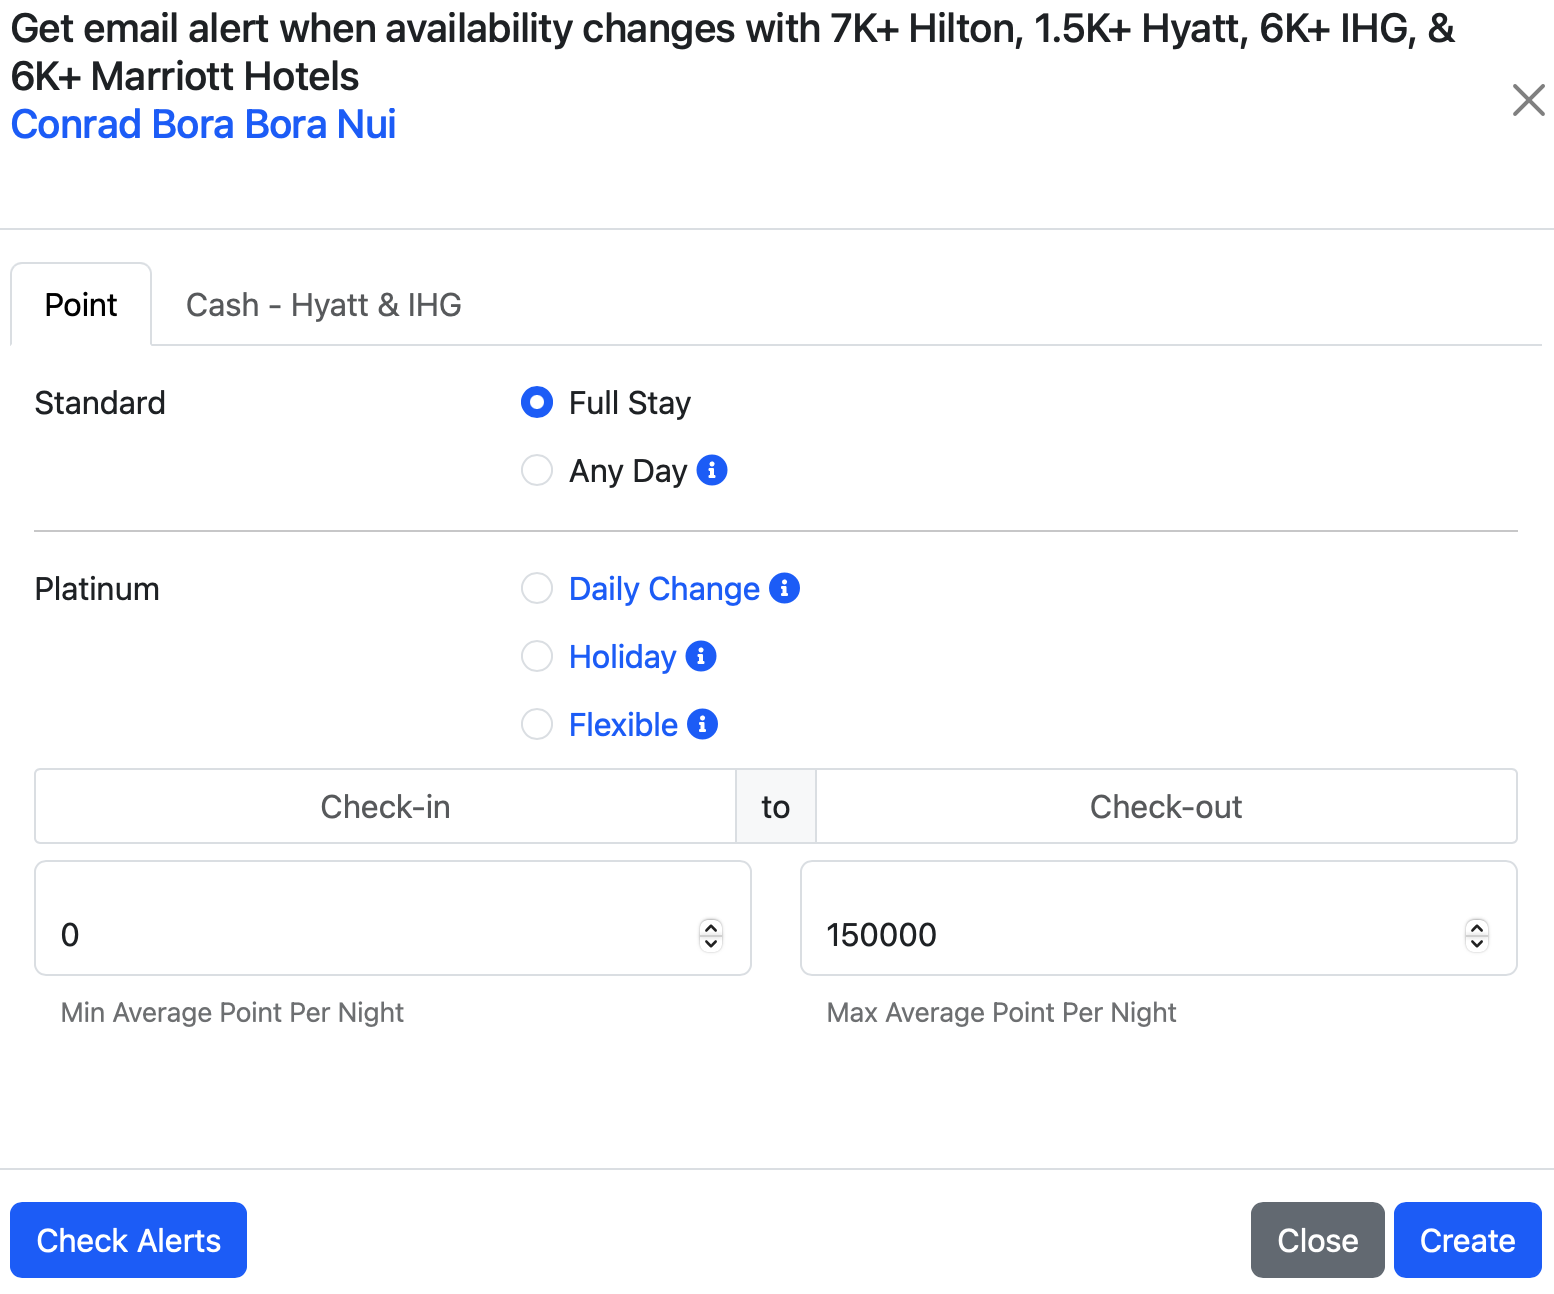Screen dimensions: 1554x1294
Task: Click the Check Alerts button
Action: tap(128, 1240)
